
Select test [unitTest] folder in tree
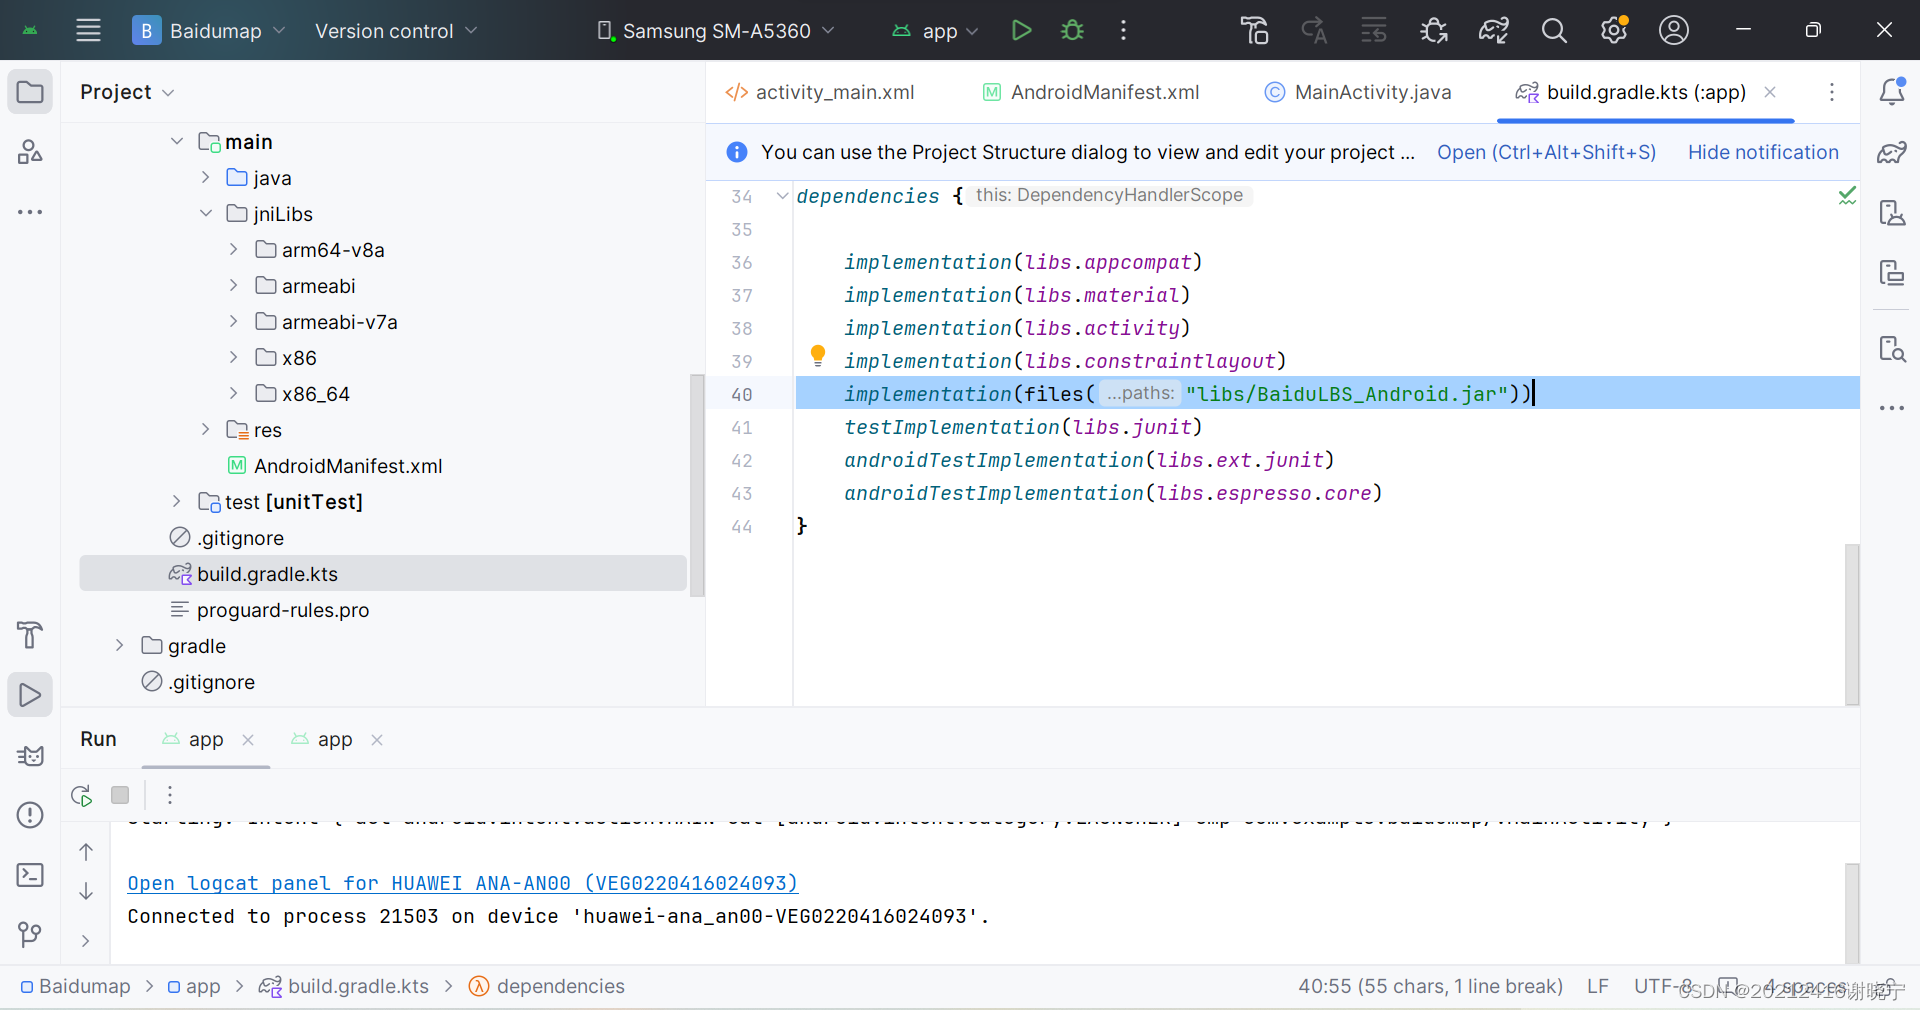point(281,501)
